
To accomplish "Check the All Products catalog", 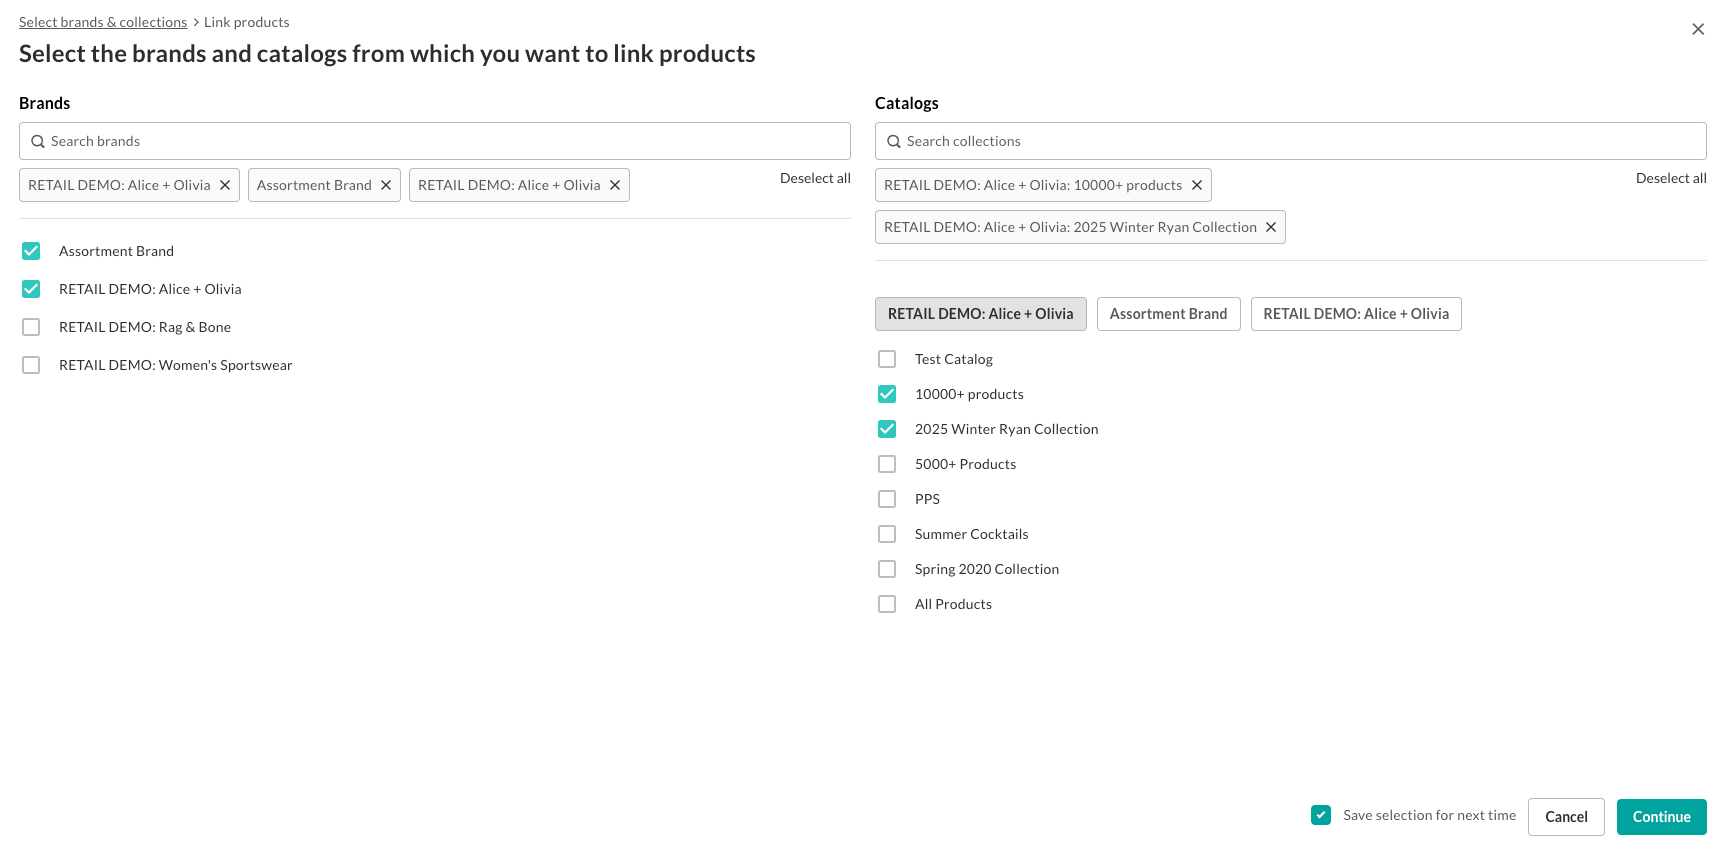I will [x=887, y=604].
